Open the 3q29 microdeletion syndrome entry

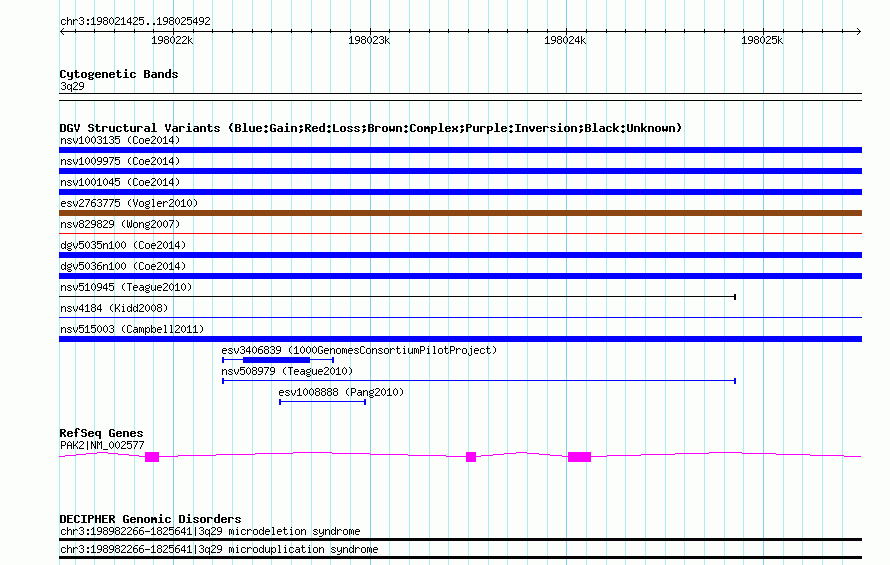[x=210, y=531]
